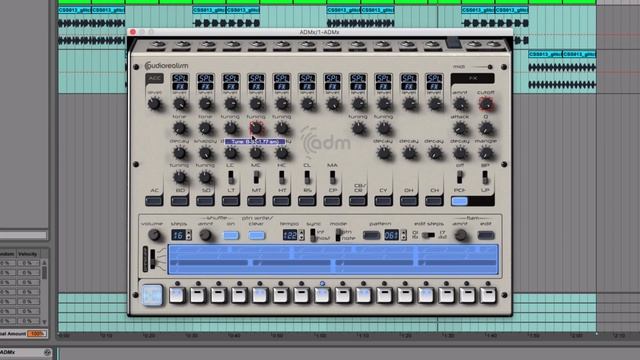
Task: Select the CY cymbal instrument button
Action: click(383, 201)
